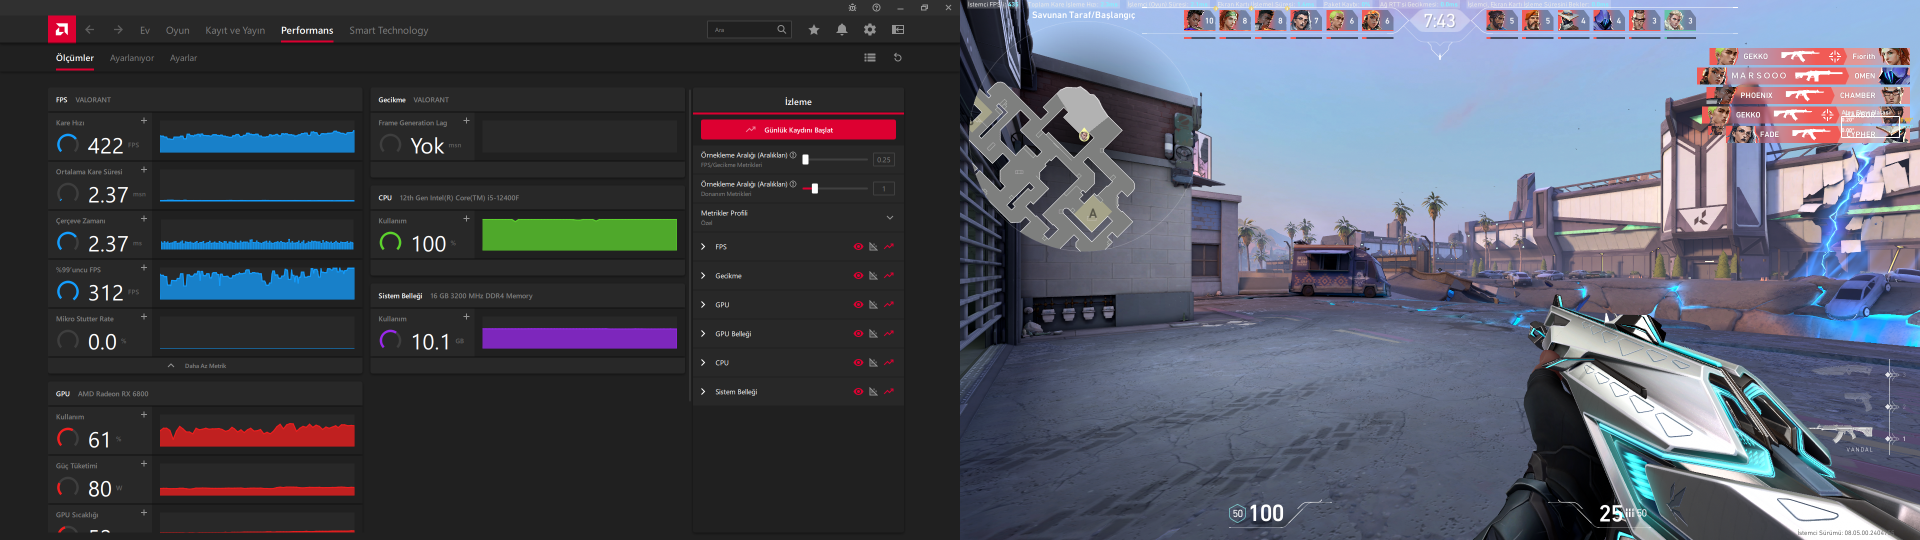Toggle GPU Belleği visibility eye icon
The width and height of the screenshot is (1920, 540).
(x=858, y=334)
